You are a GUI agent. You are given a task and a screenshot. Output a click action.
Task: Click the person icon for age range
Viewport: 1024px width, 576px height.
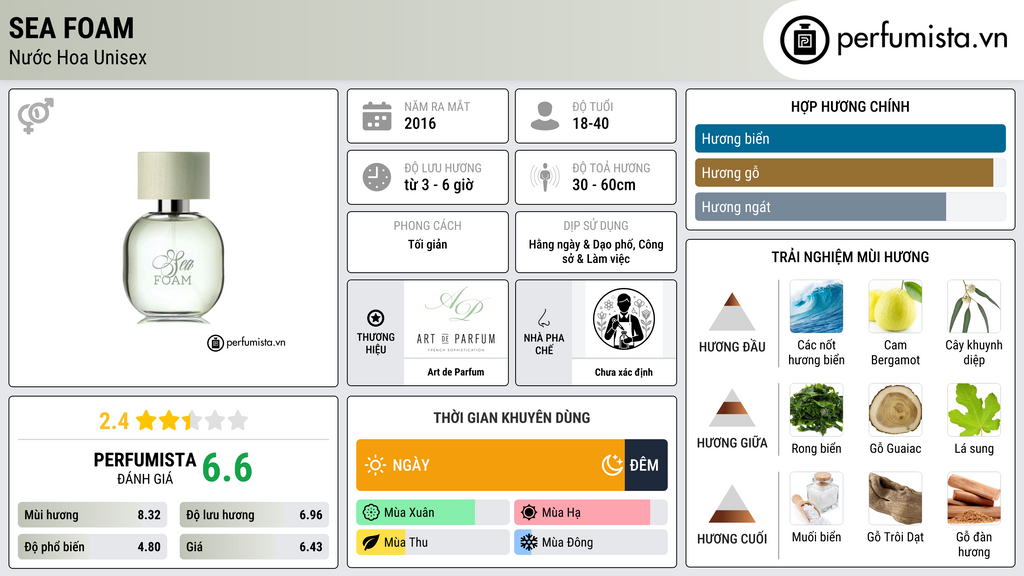click(x=545, y=116)
